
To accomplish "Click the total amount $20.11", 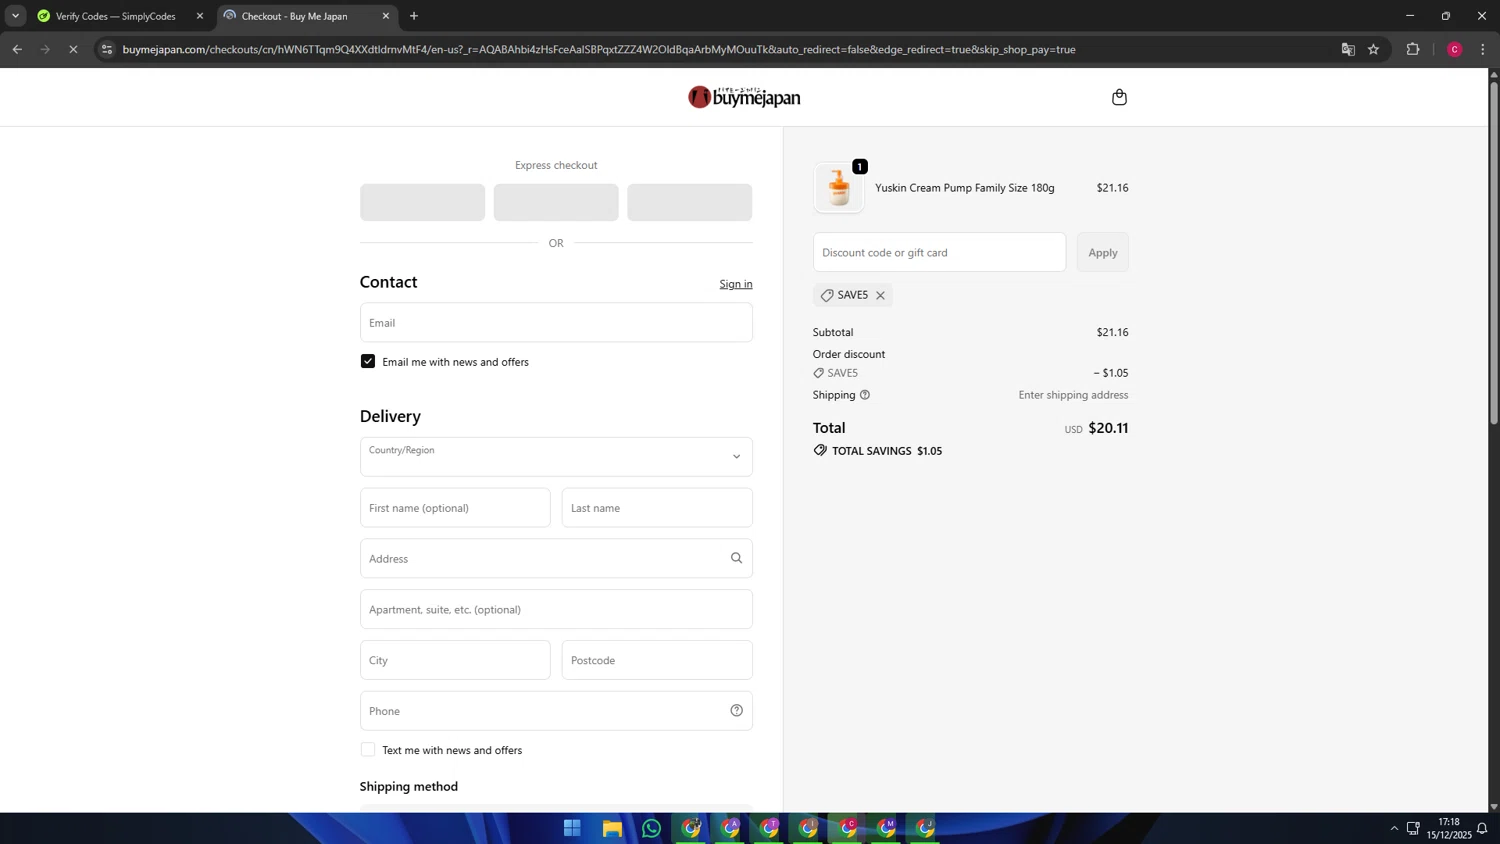I will pos(1108,428).
